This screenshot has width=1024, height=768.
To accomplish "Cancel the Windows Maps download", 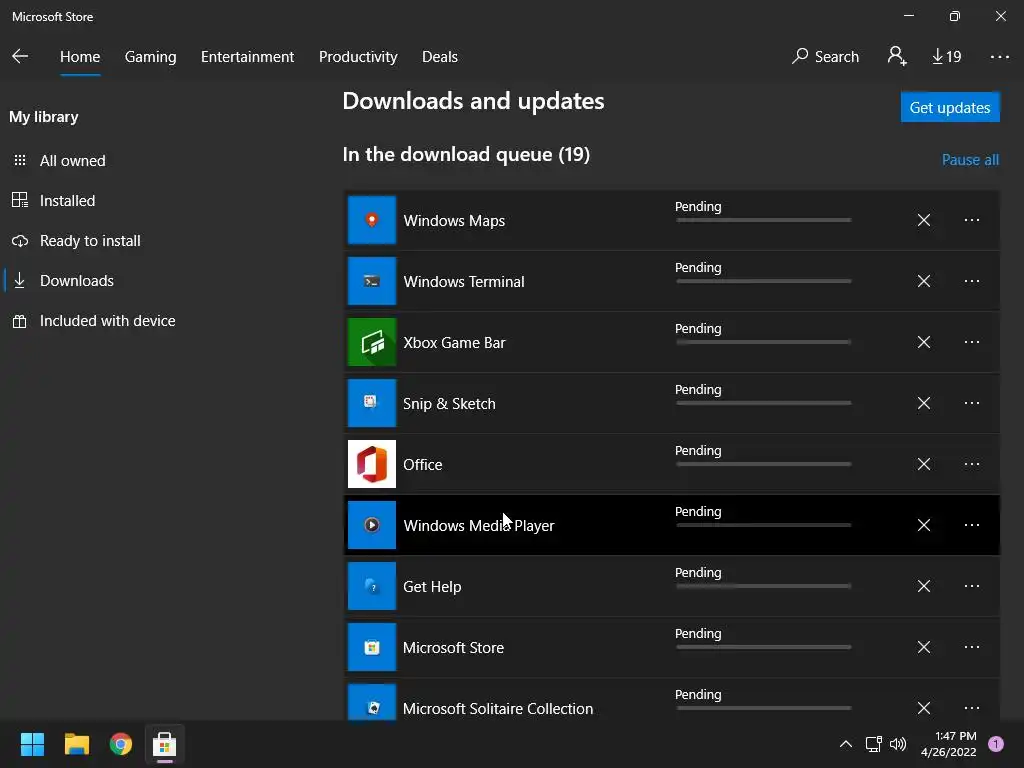I will 923,220.
